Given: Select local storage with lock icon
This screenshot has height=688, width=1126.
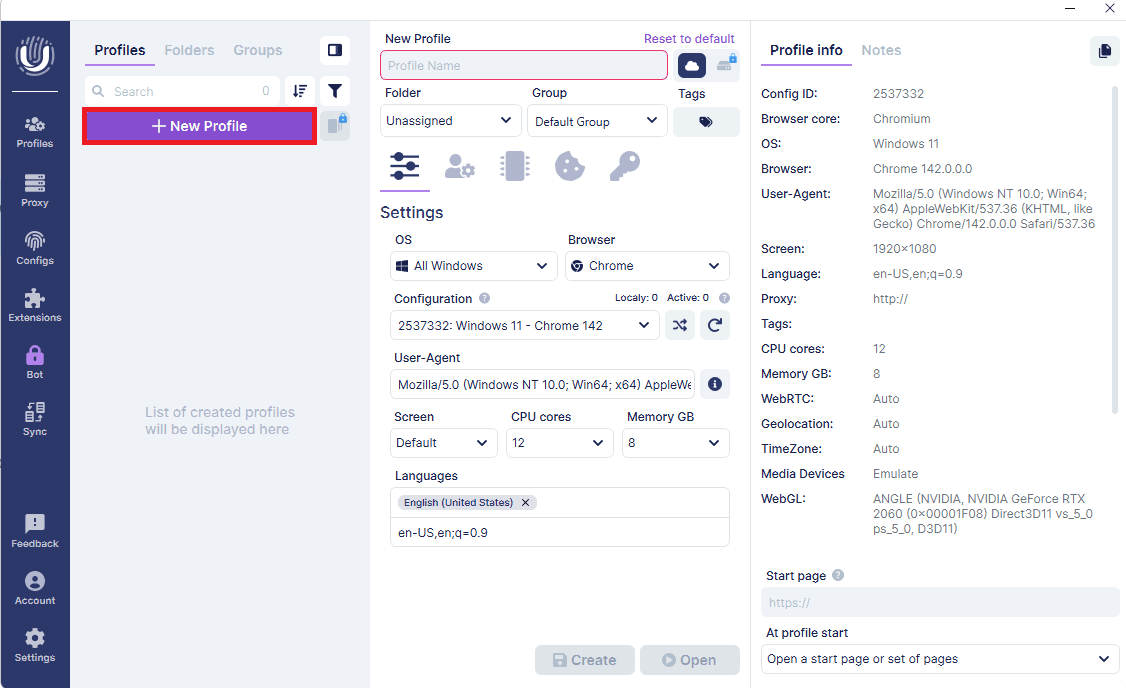Looking at the screenshot, I should (725, 64).
